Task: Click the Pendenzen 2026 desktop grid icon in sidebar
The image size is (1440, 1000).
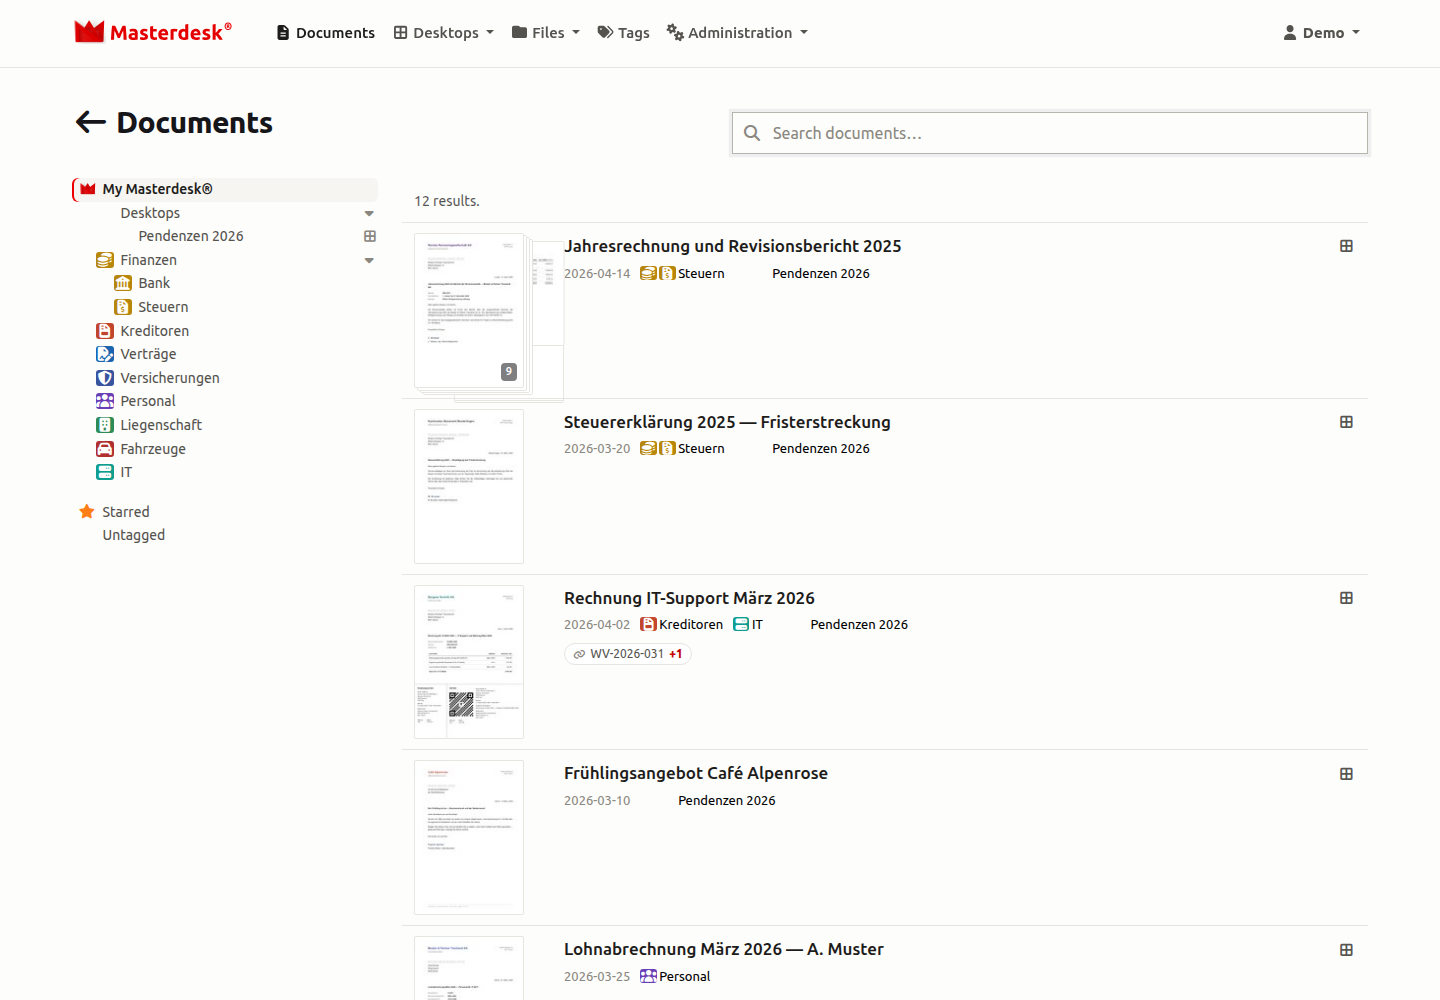Action: (x=370, y=236)
